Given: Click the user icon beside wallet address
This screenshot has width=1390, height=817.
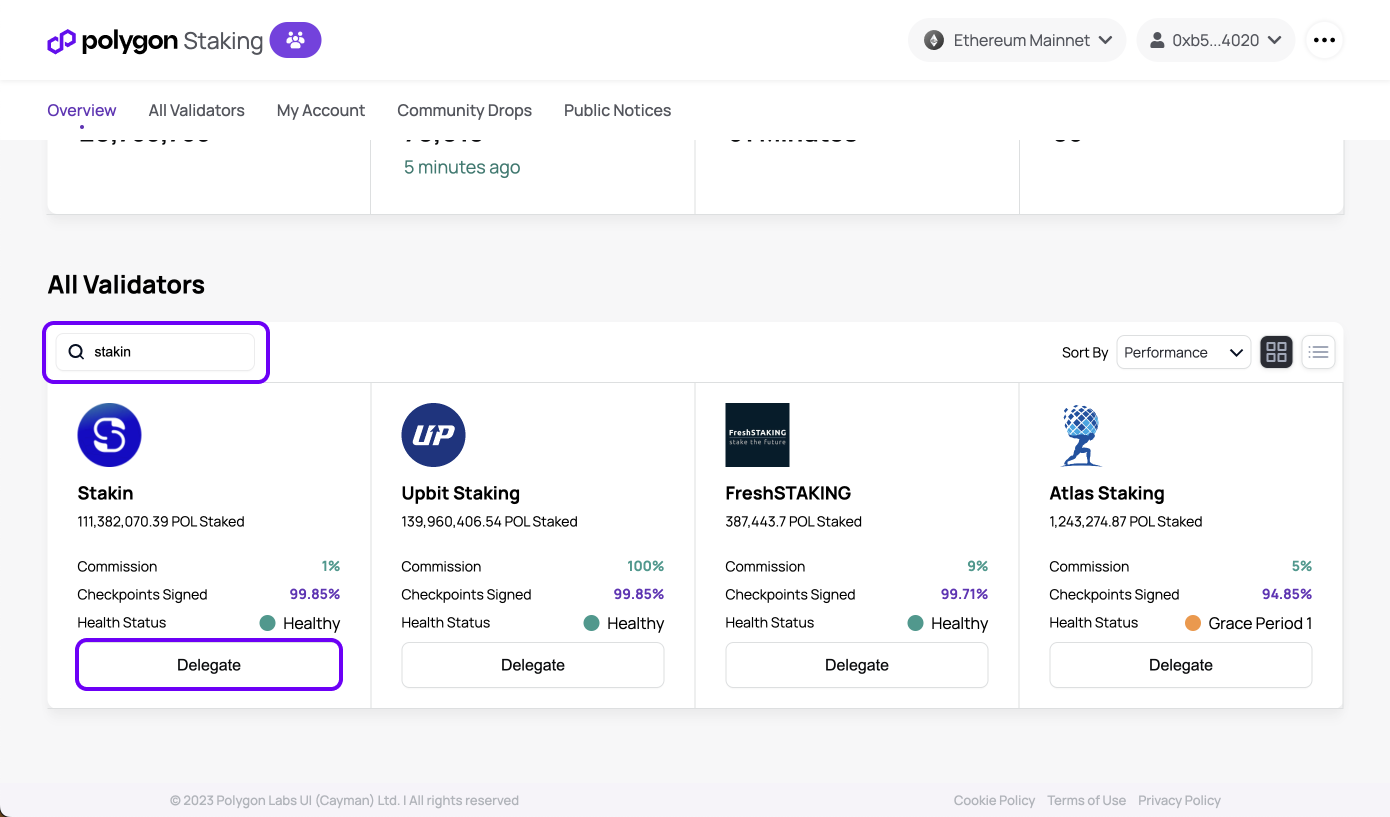Looking at the screenshot, I should 1159,40.
